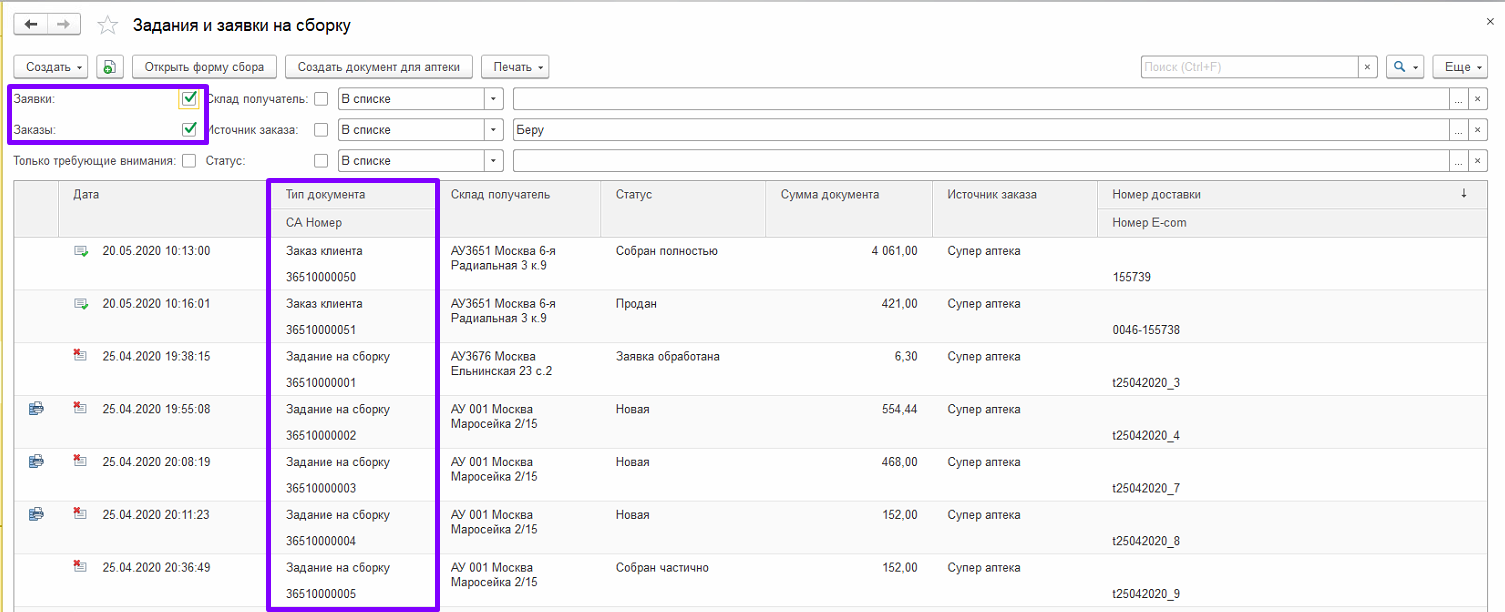The image size is (1505, 612).
Task: Clear the Источник заказа filter value 'Беру'
Action: tap(1478, 130)
